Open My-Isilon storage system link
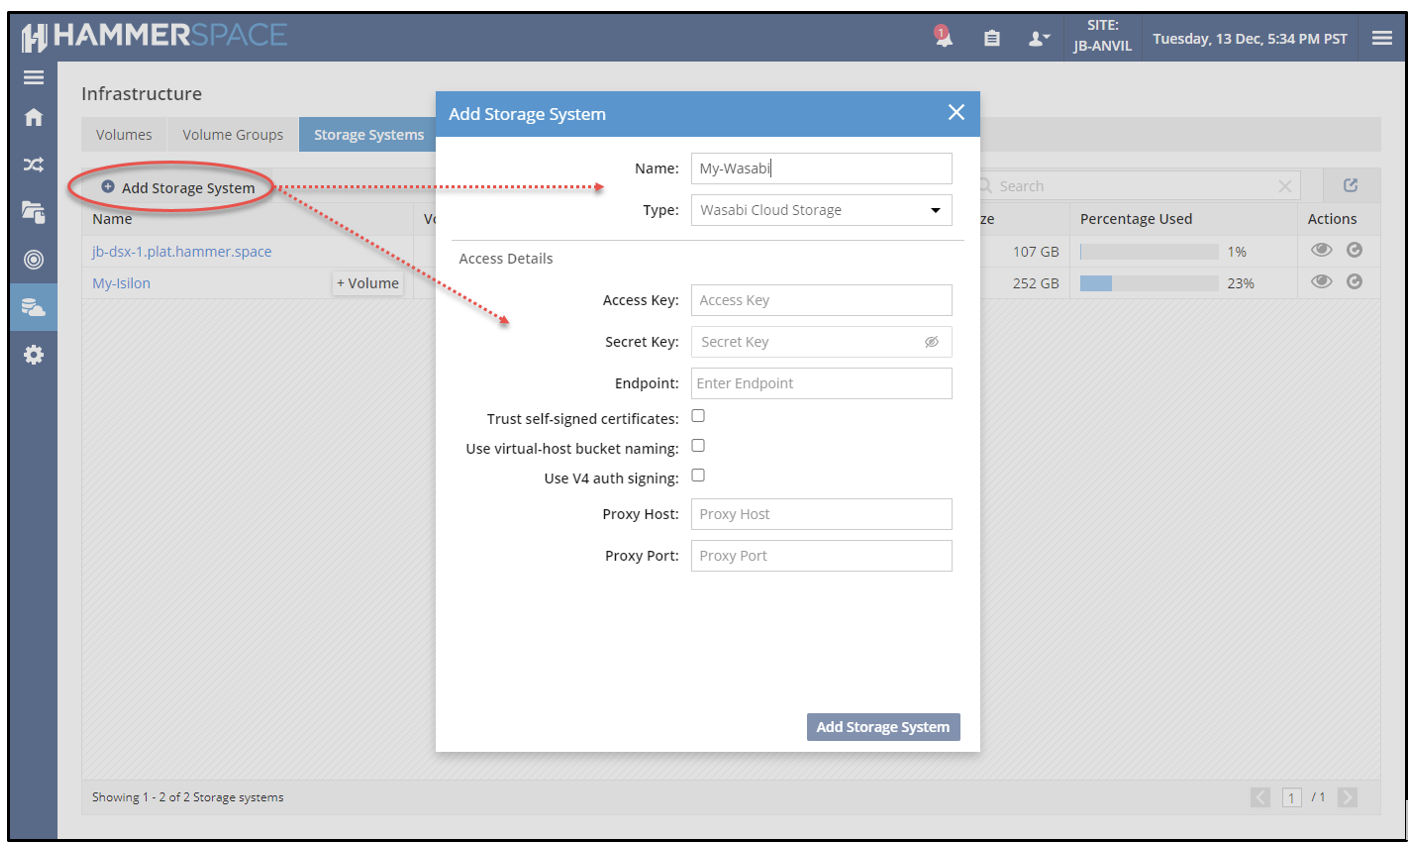Viewport: 1418px width, 852px height. (121, 283)
